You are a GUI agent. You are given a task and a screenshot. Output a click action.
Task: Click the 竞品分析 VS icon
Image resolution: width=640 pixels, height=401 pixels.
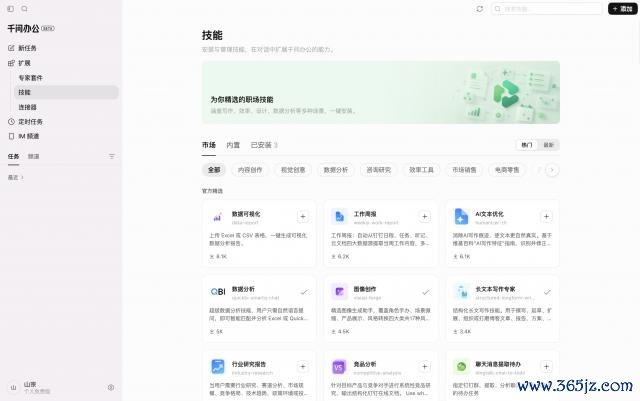339,367
